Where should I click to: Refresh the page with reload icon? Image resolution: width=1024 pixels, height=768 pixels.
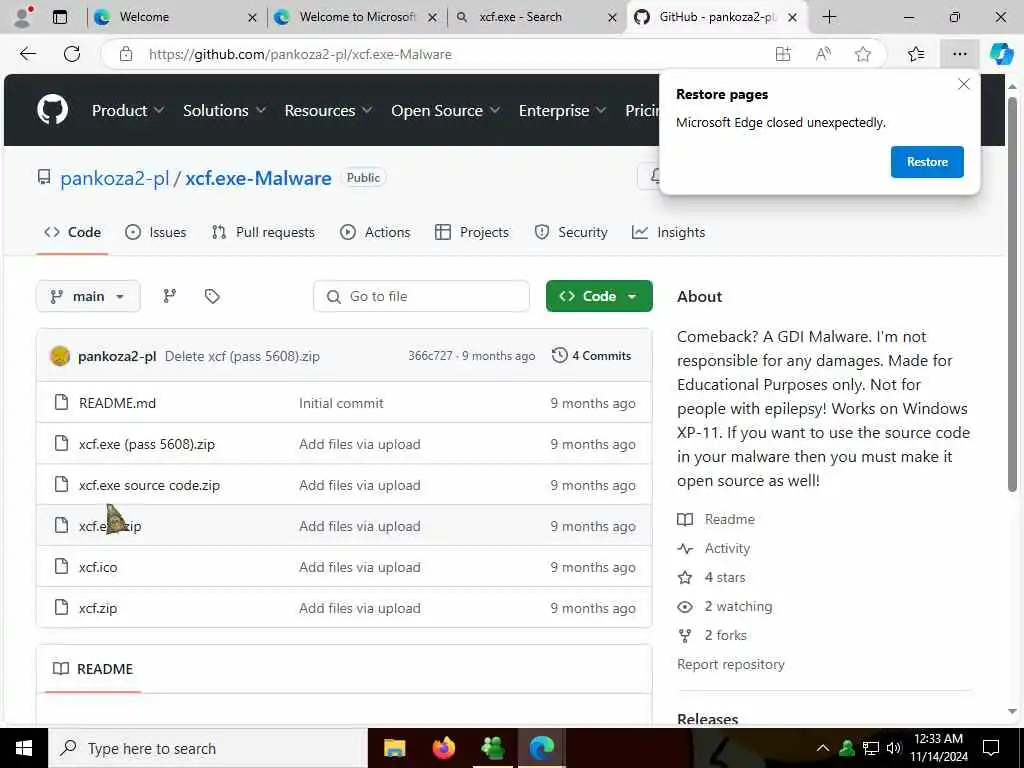pyautogui.click(x=72, y=54)
